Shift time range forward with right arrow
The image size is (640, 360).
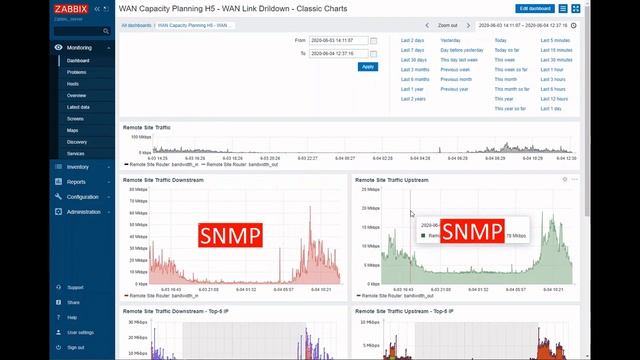[x=468, y=25]
